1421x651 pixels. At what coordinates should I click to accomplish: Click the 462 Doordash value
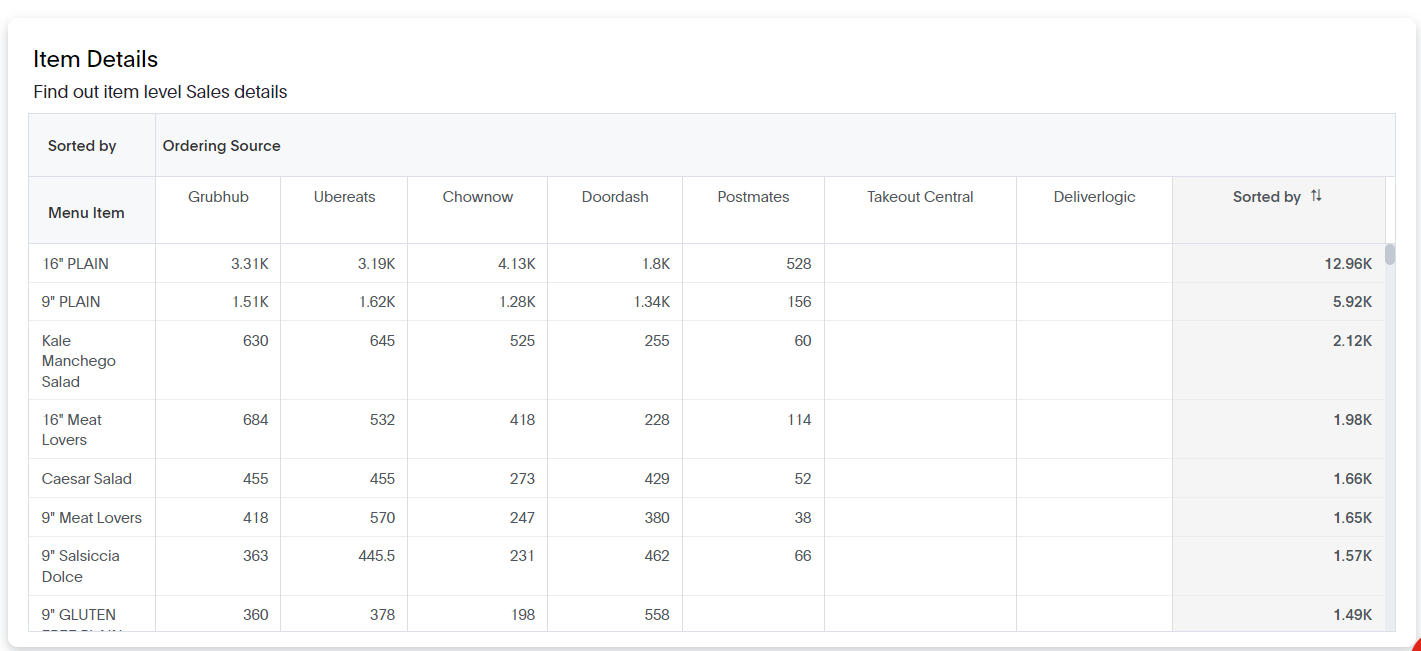tap(657, 556)
